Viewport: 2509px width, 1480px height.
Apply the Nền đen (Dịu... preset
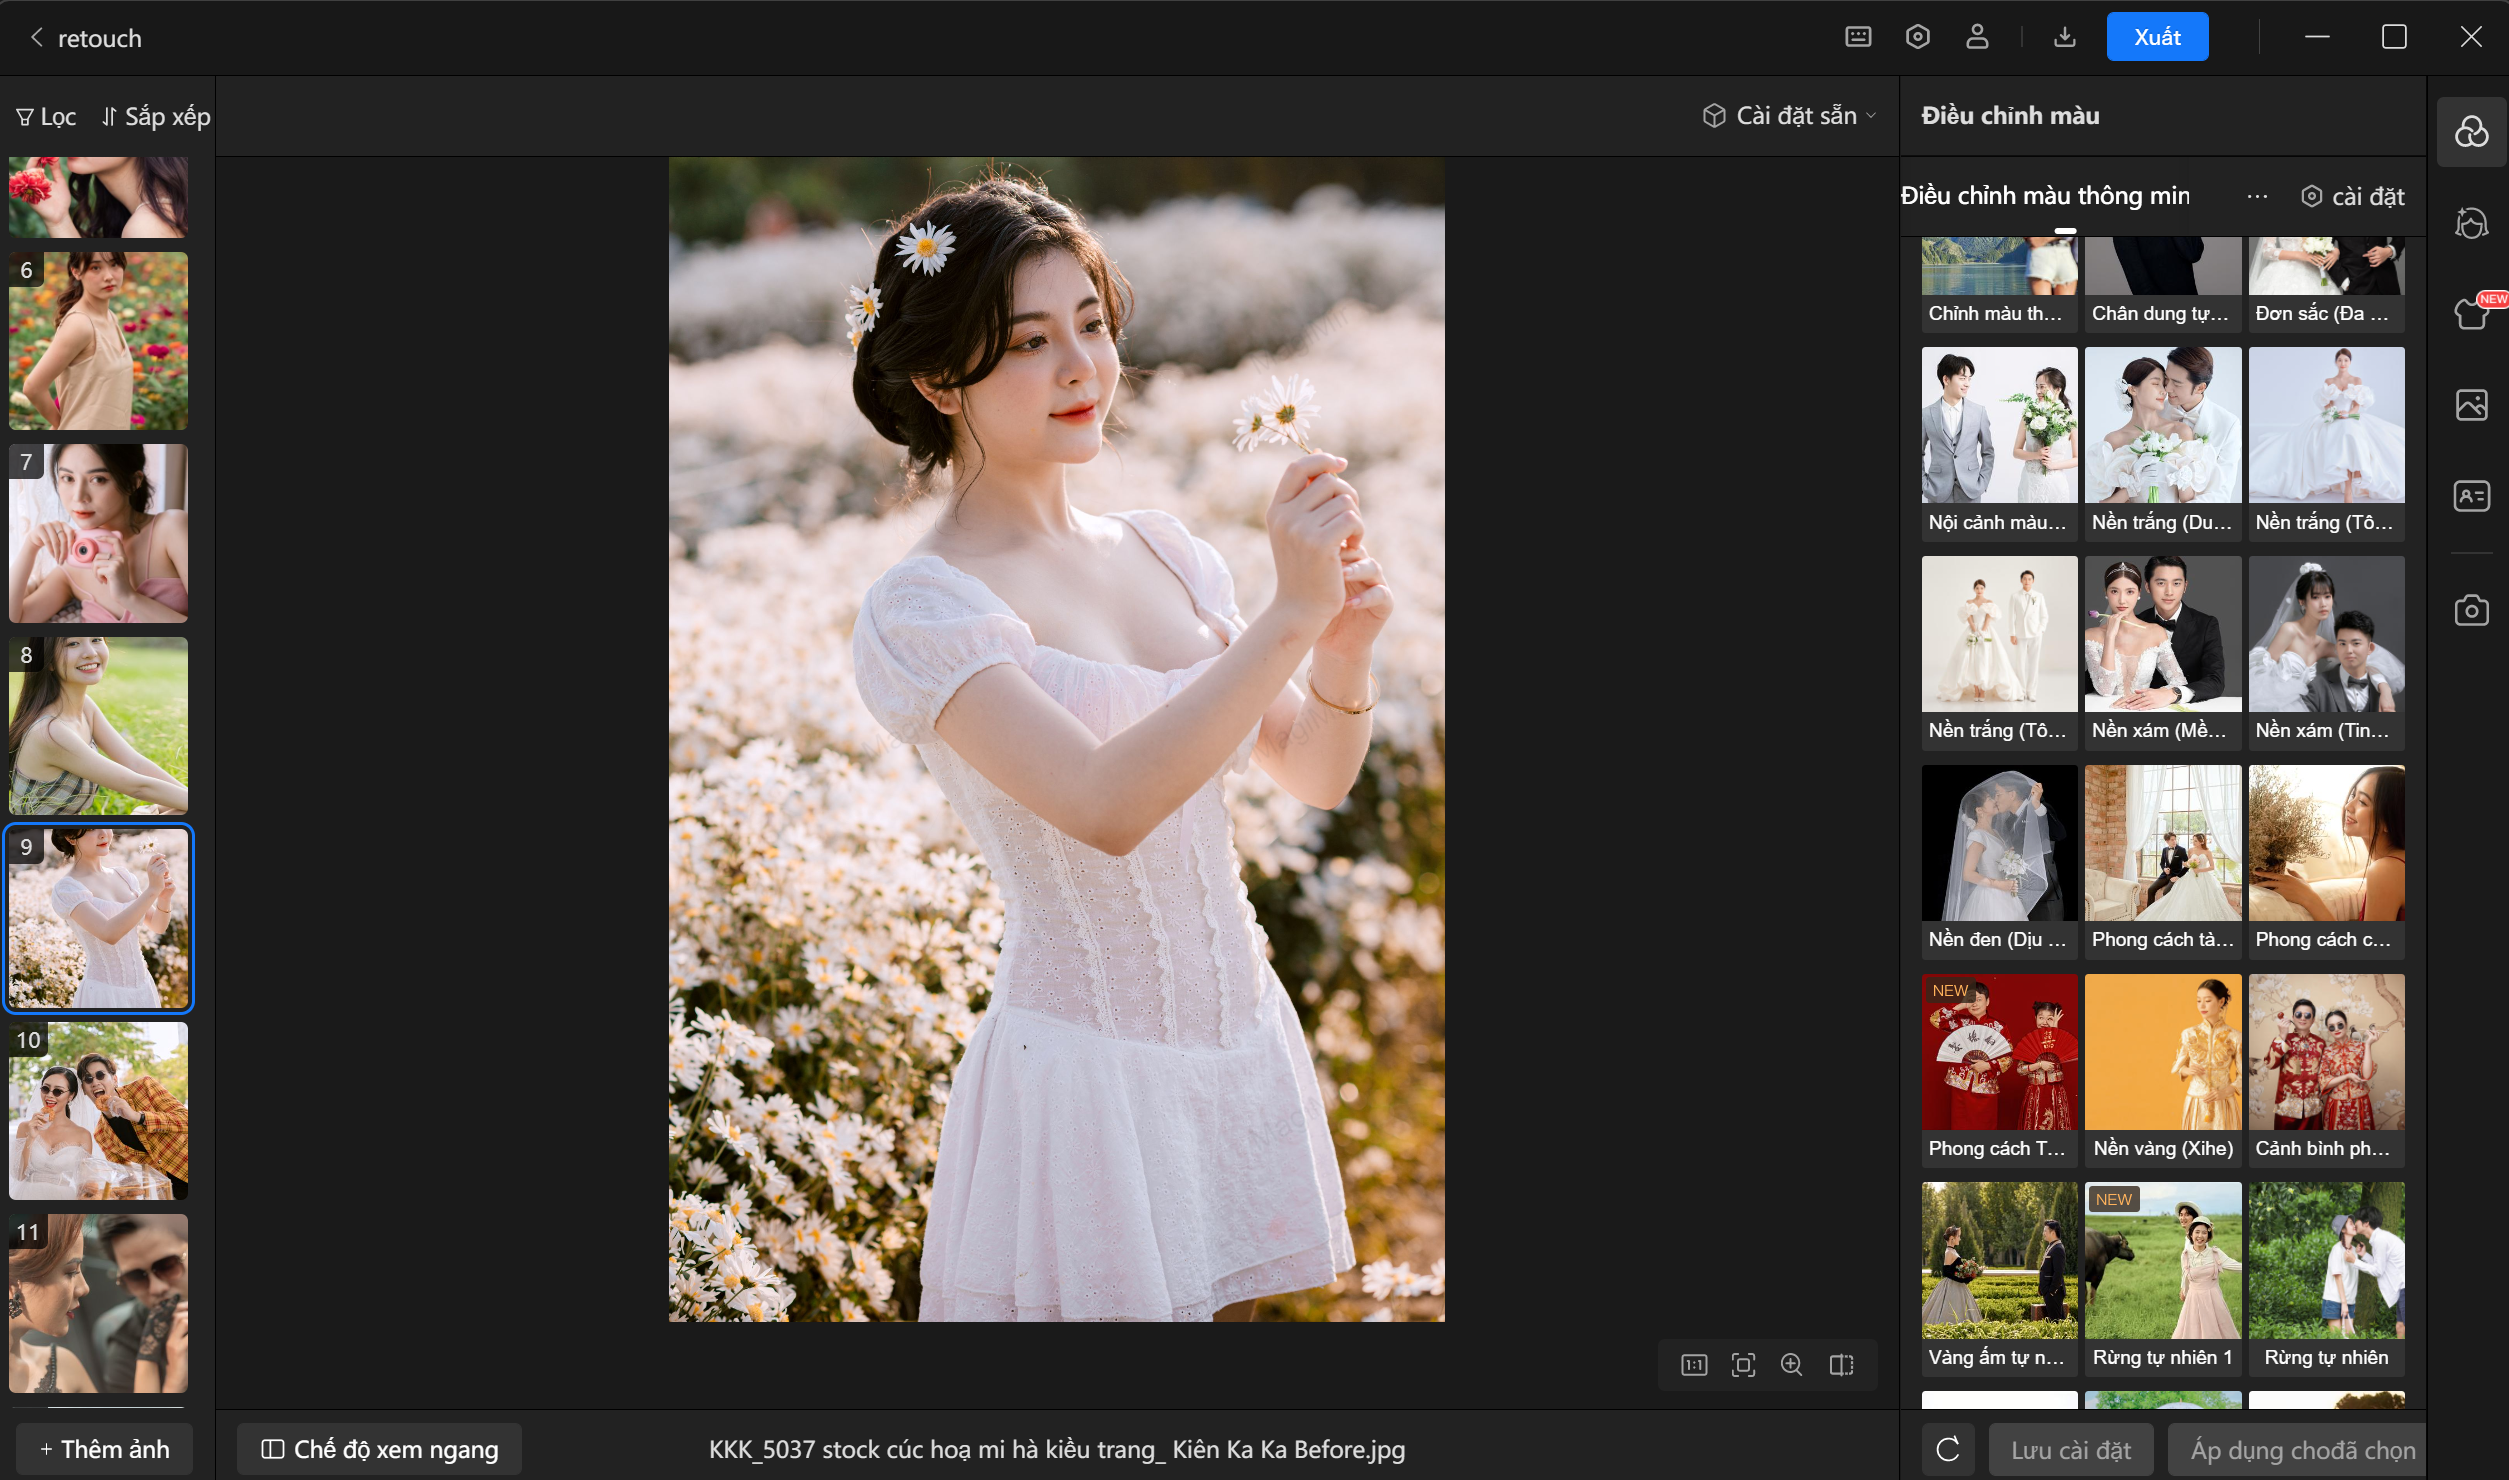[1999, 861]
